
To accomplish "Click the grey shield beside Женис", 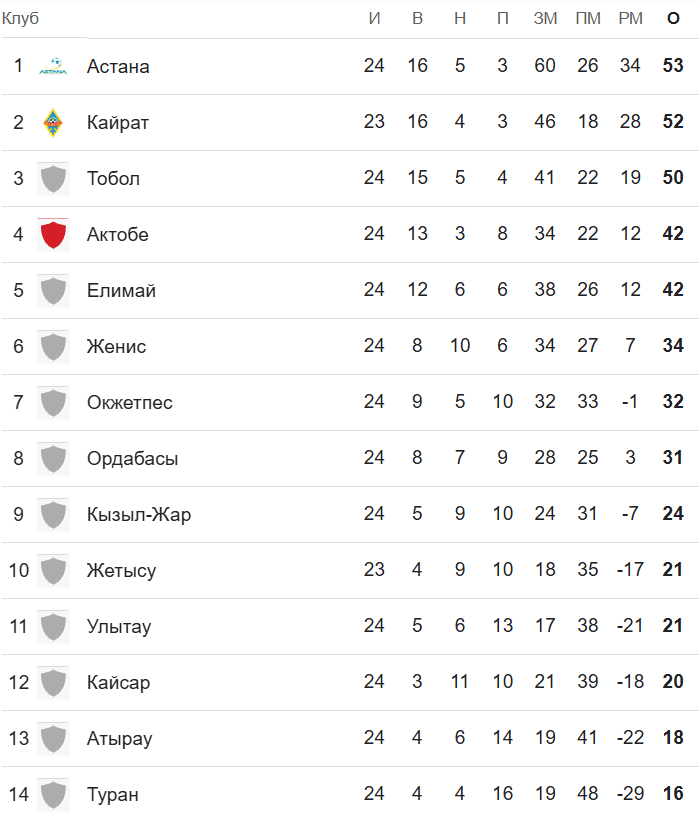I will (53, 347).
